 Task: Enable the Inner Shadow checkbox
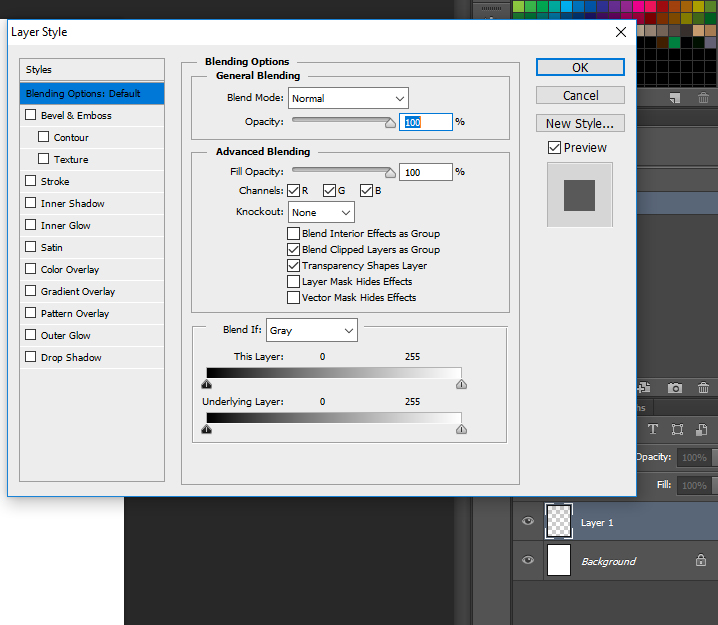(x=31, y=202)
